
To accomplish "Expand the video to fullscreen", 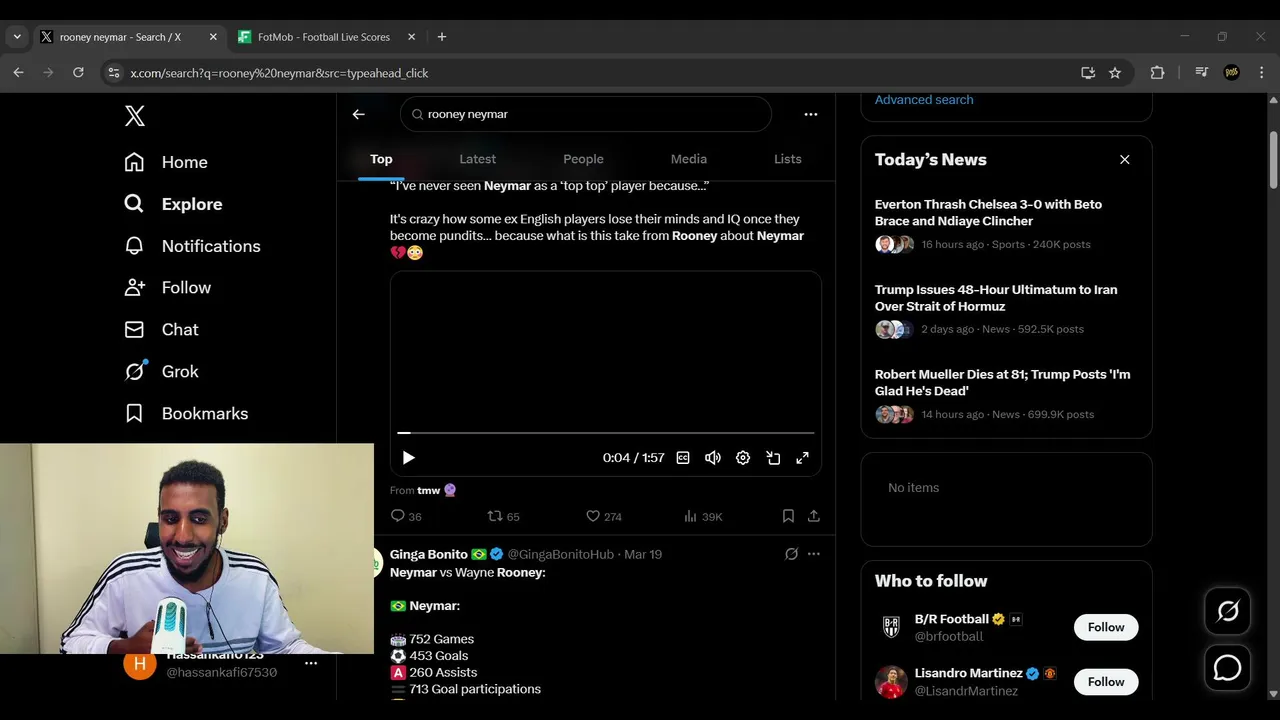I will click(x=802, y=458).
